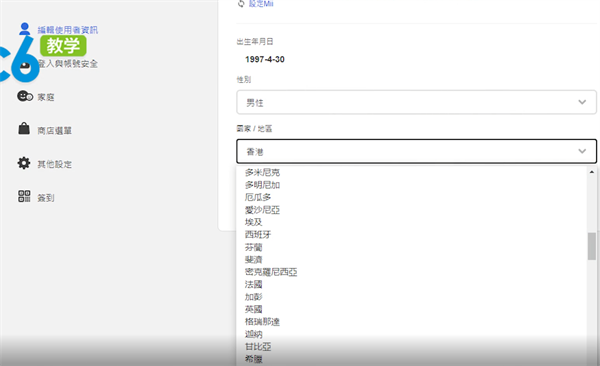Click the 商店選單 shopping bag icon

[x=24, y=129]
